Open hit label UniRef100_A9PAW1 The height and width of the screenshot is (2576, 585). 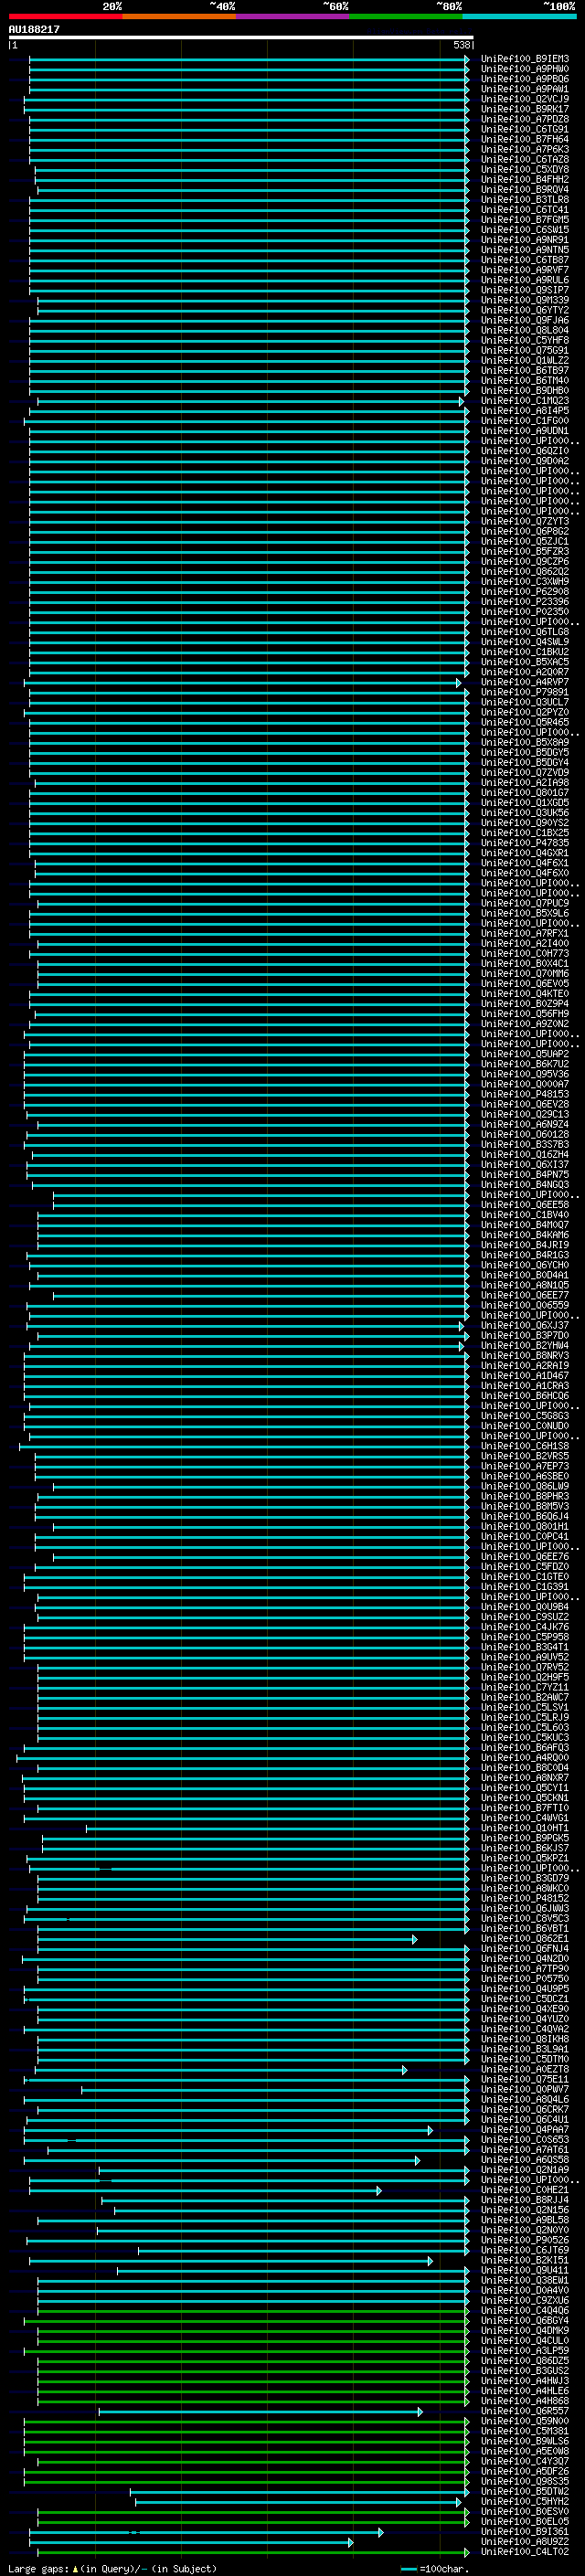[525, 89]
